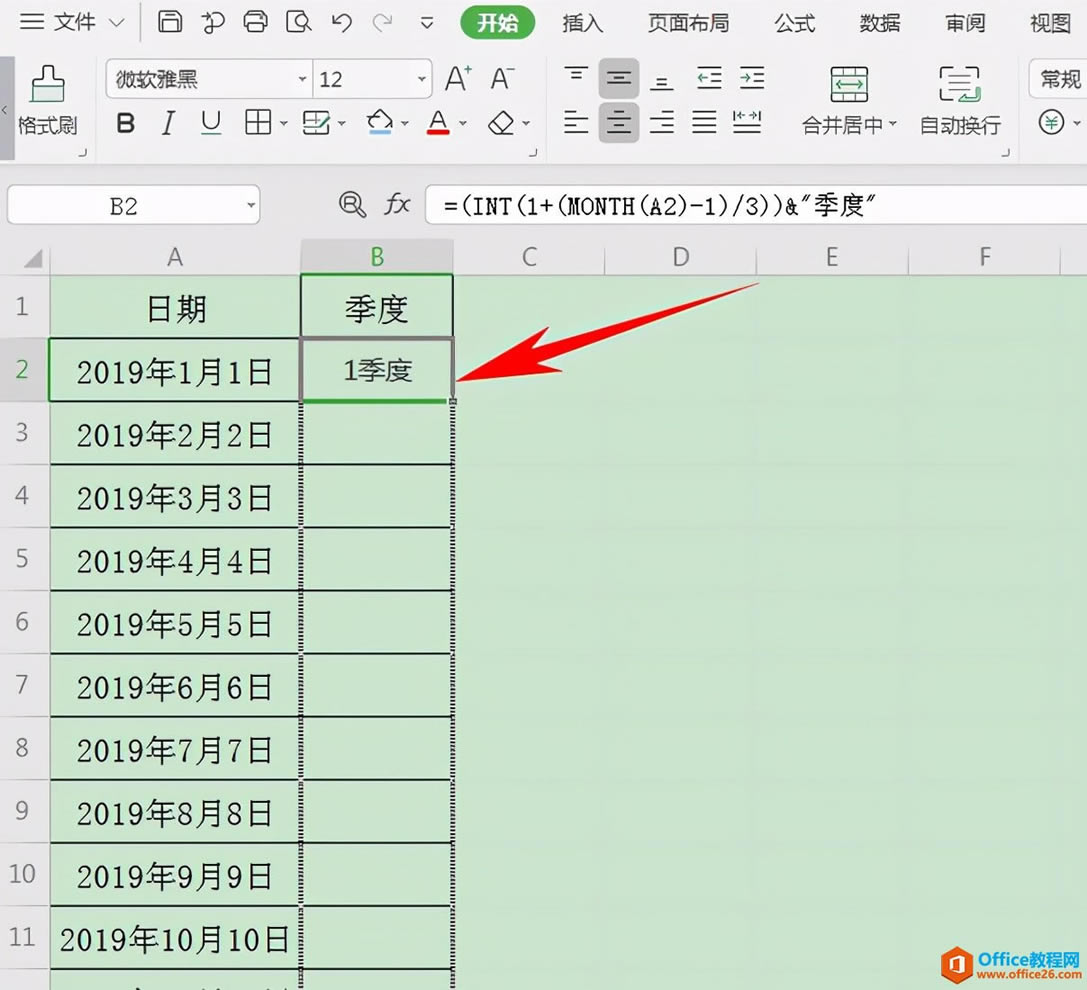This screenshot has height=990, width=1087.
Task: Toggle Bold formatting
Action: (125, 123)
